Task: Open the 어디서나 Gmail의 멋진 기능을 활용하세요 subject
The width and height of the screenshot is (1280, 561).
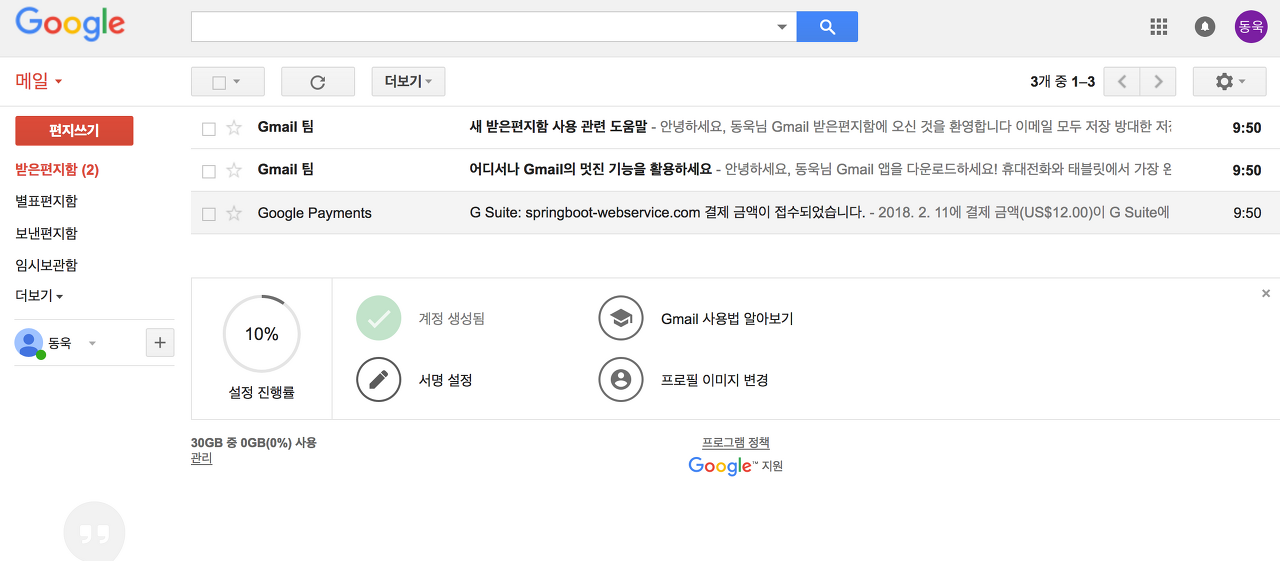Action: tap(590, 169)
